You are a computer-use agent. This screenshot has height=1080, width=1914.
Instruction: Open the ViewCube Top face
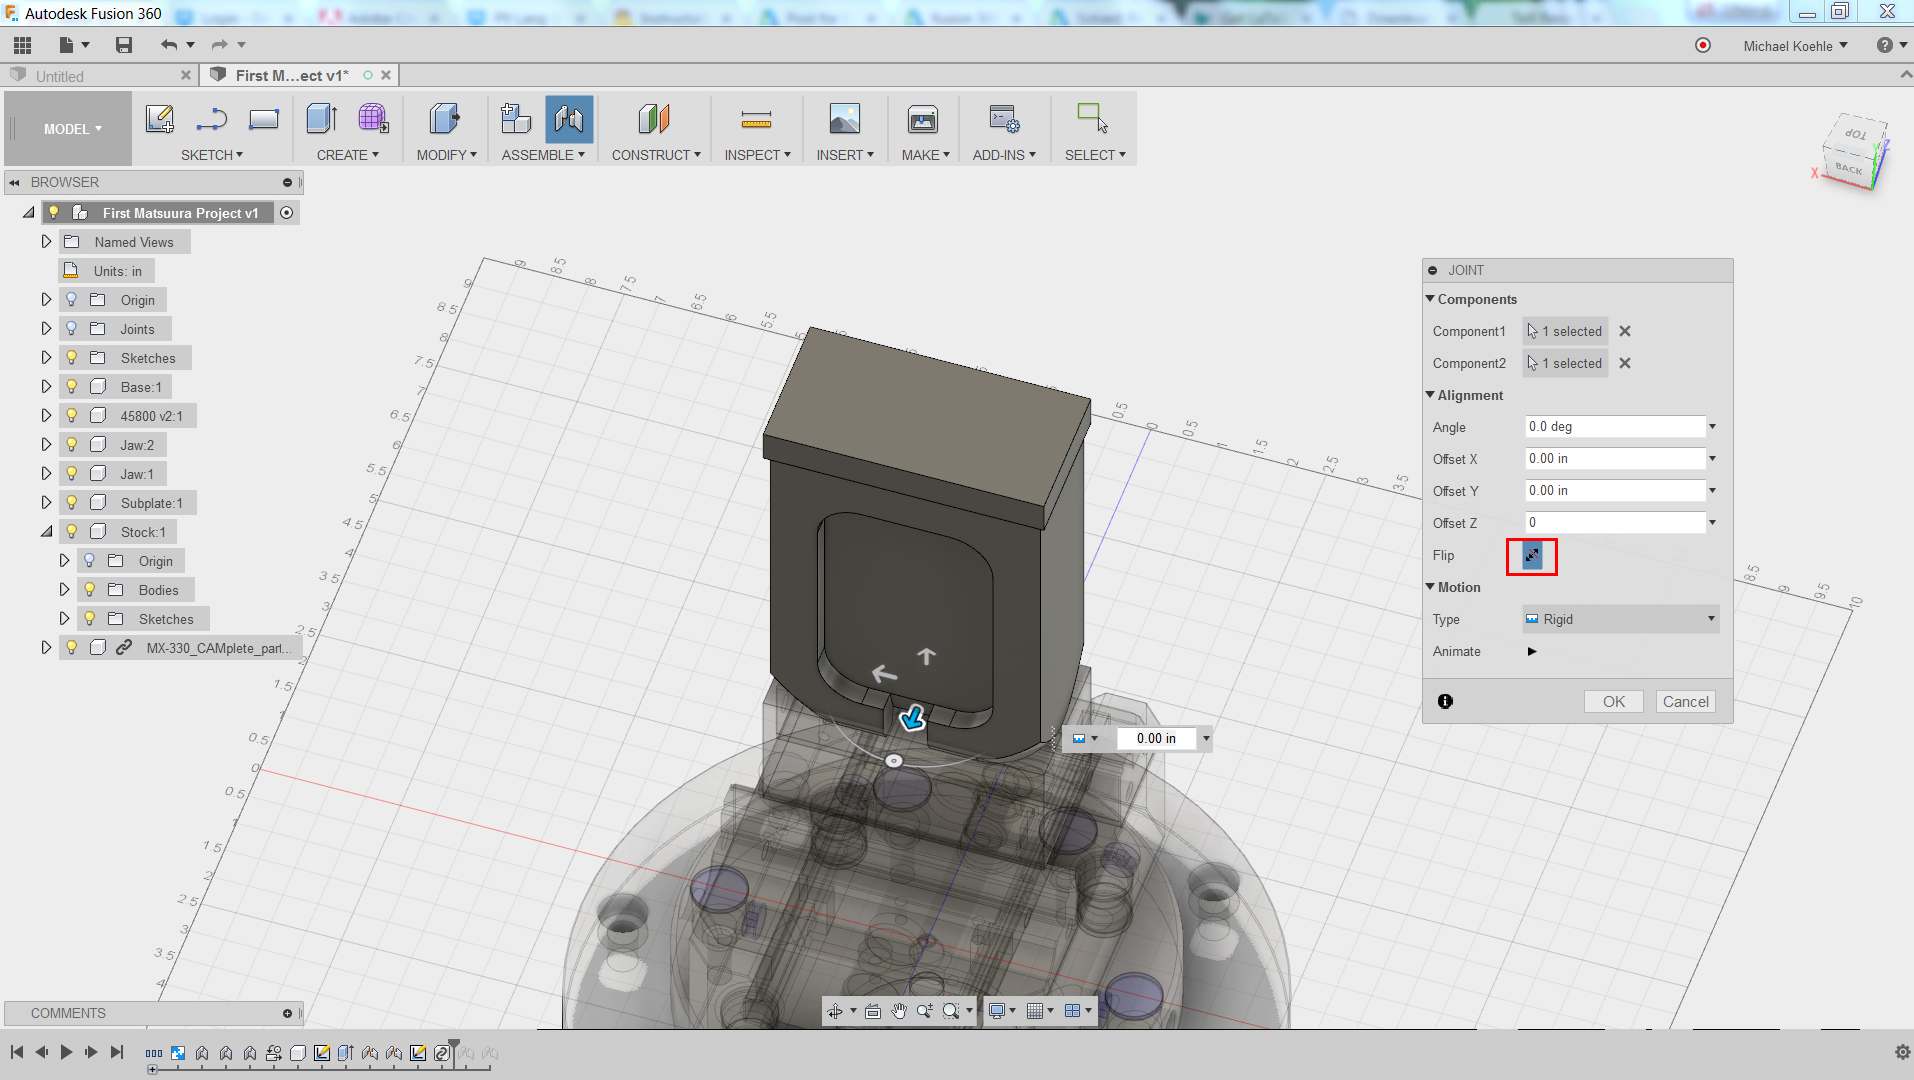[1856, 134]
